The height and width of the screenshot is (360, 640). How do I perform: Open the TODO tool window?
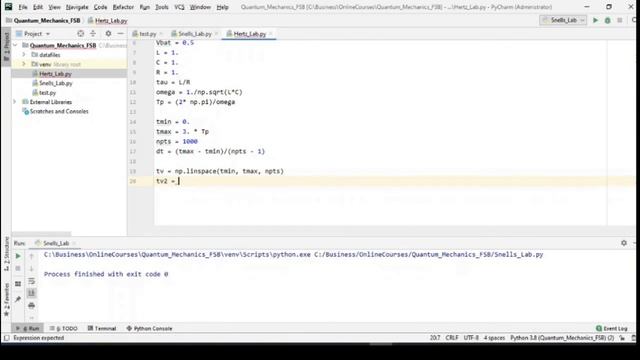coord(64,328)
